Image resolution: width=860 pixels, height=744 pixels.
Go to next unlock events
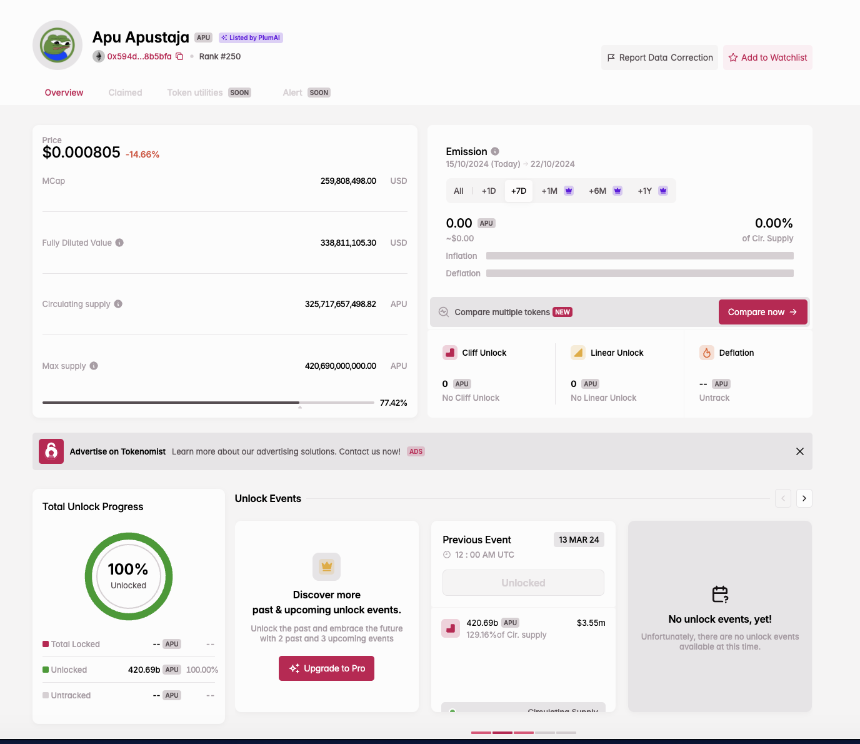[804, 498]
